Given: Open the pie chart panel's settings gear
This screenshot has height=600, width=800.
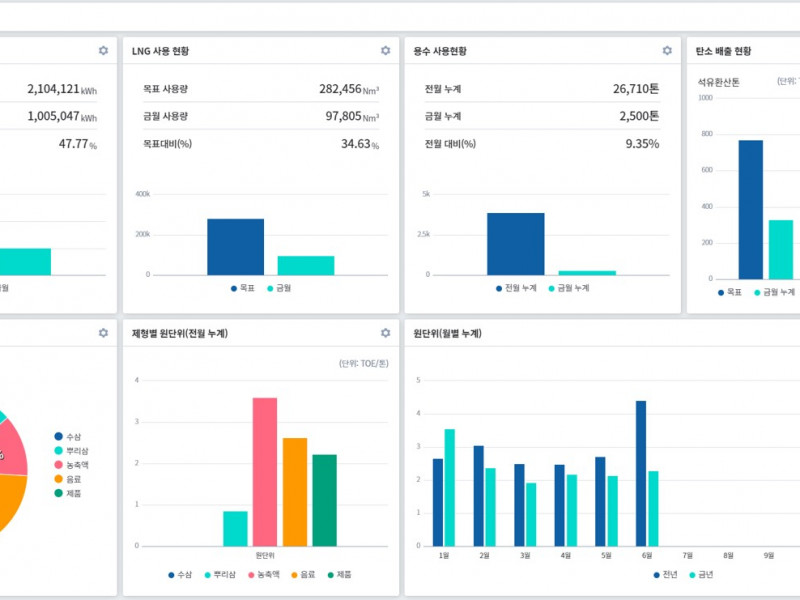Looking at the screenshot, I should (x=103, y=333).
